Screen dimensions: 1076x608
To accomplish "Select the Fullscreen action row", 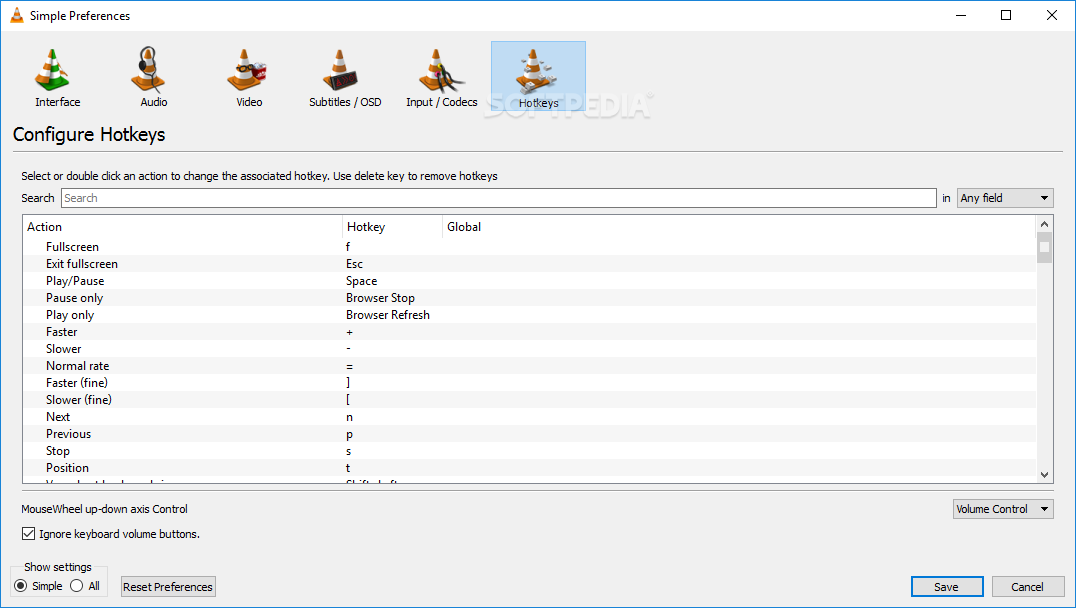I will (529, 247).
